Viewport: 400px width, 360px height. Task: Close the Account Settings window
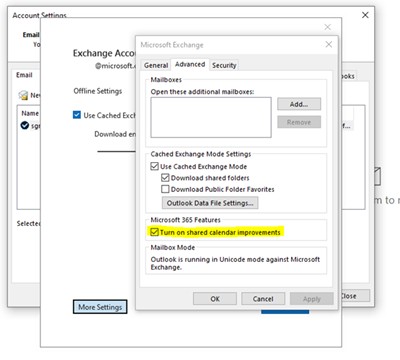(365, 15)
